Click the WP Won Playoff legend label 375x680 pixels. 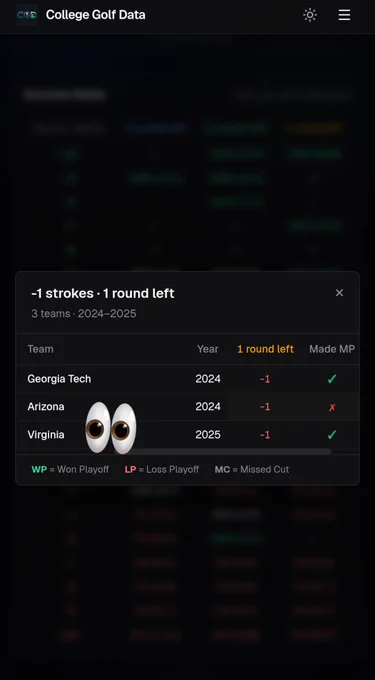pyautogui.click(x=70, y=470)
